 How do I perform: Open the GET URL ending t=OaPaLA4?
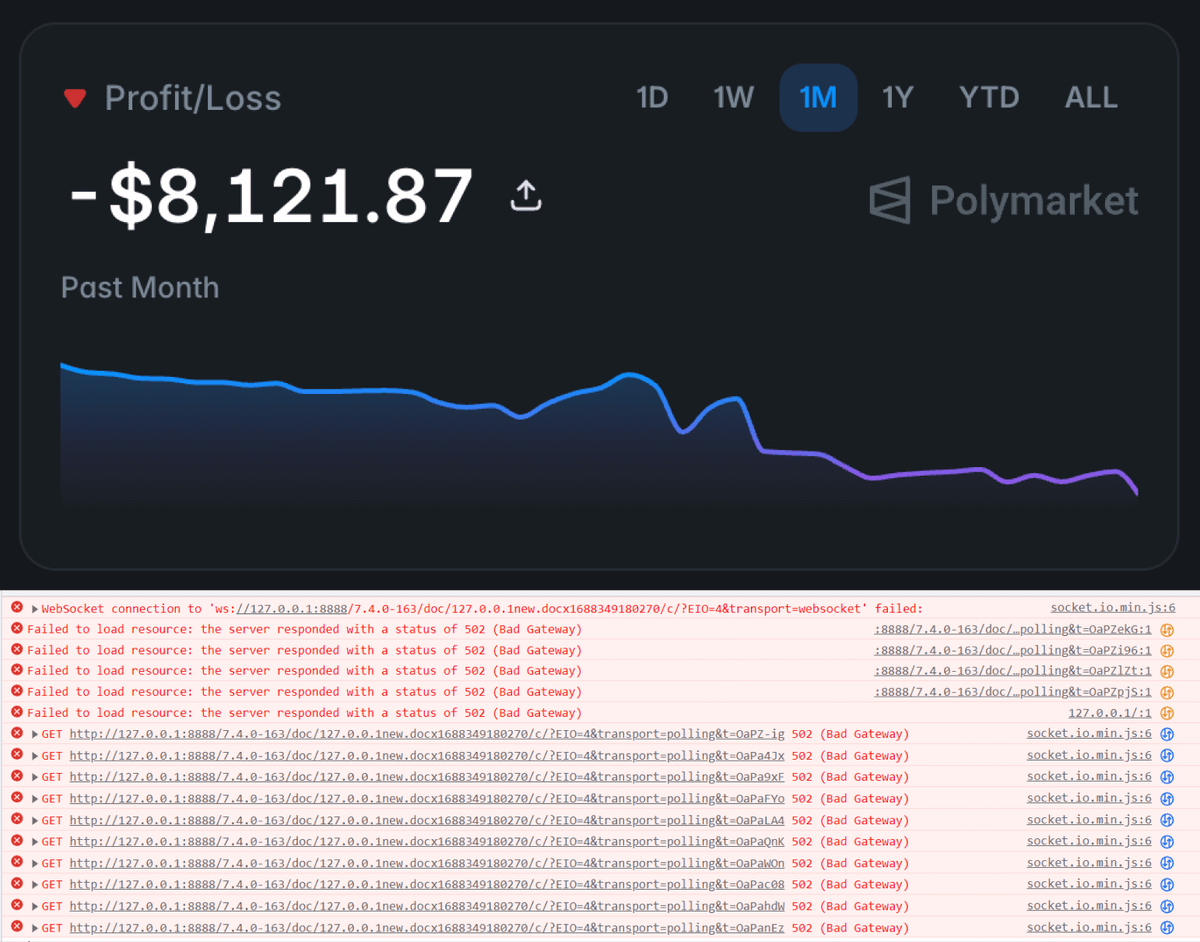[x=427, y=820]
